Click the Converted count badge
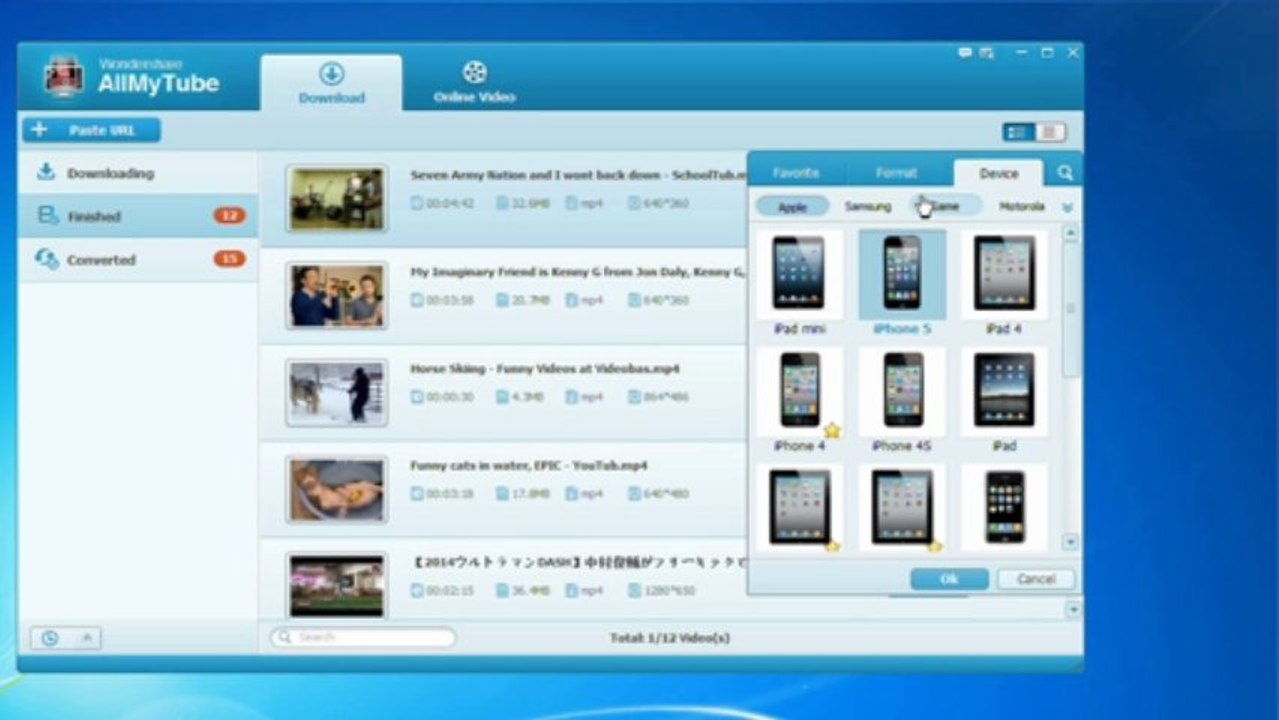 pyautogui.click(x=229, y=260)
